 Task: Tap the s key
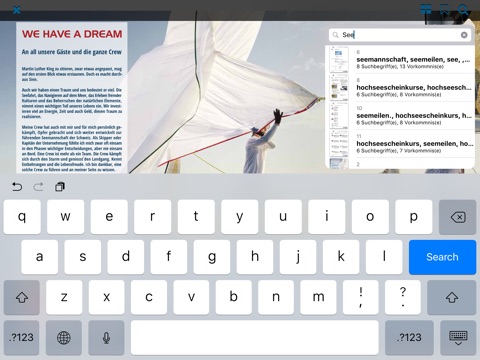(x=82, y=257)
